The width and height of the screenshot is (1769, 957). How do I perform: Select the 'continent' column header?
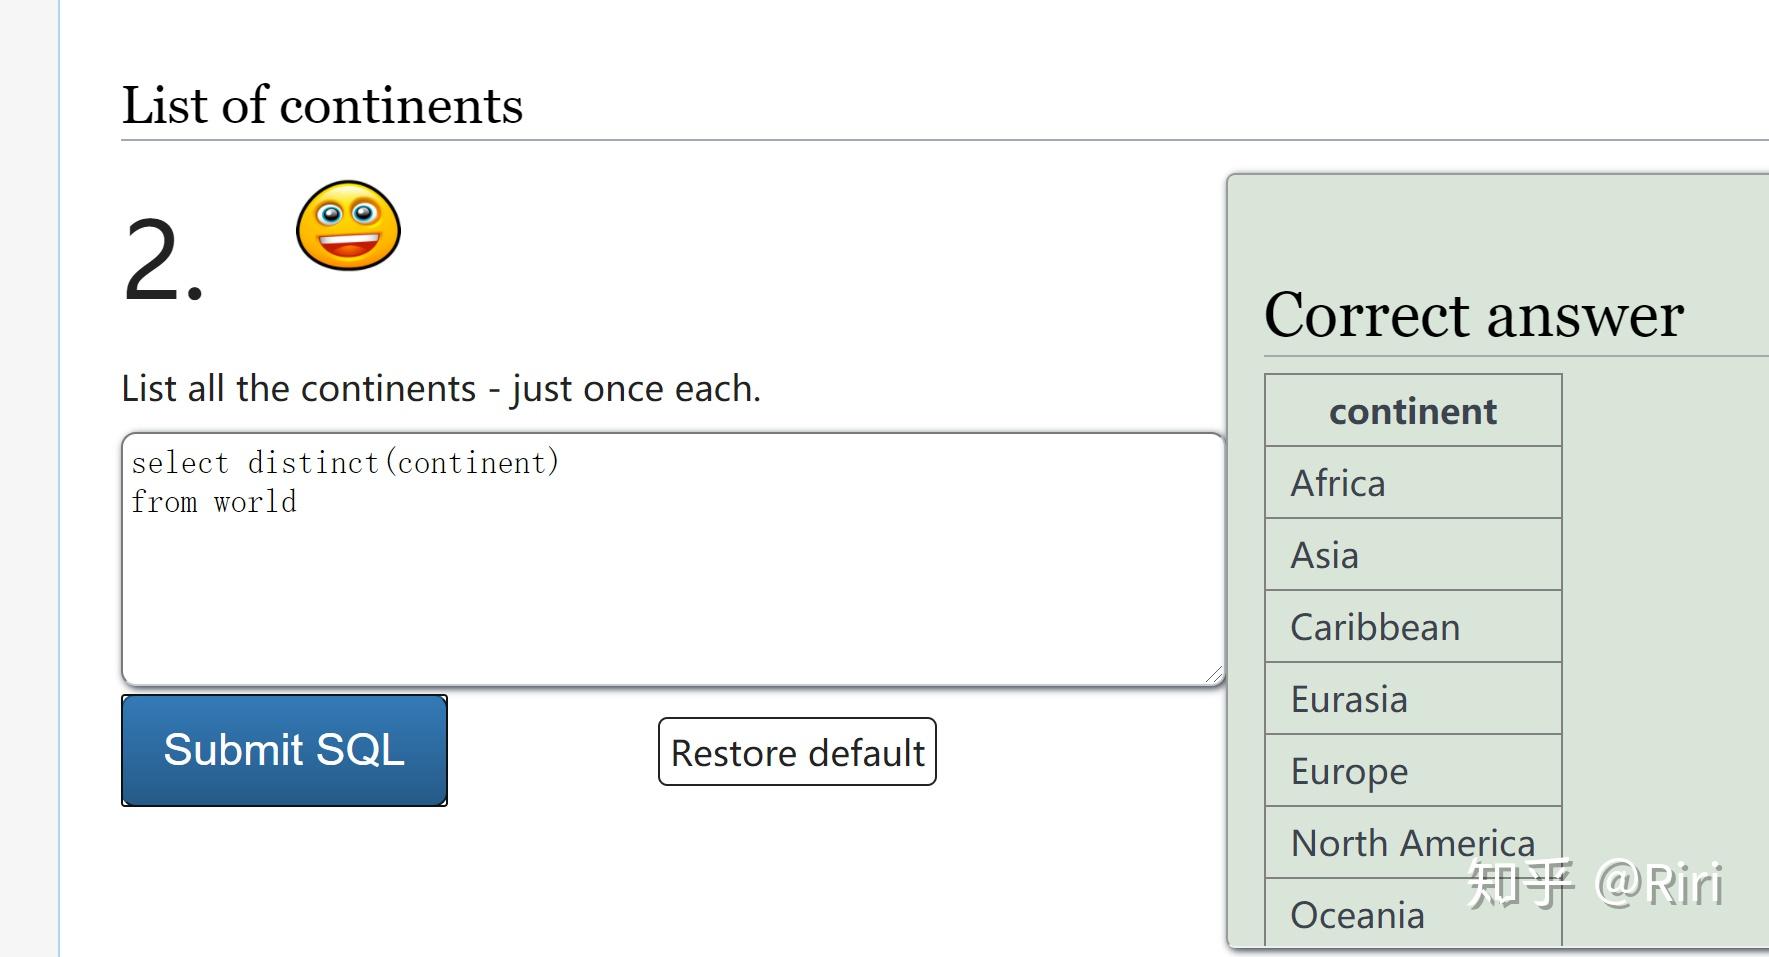pyautogui.click(x=1412, y=411)
